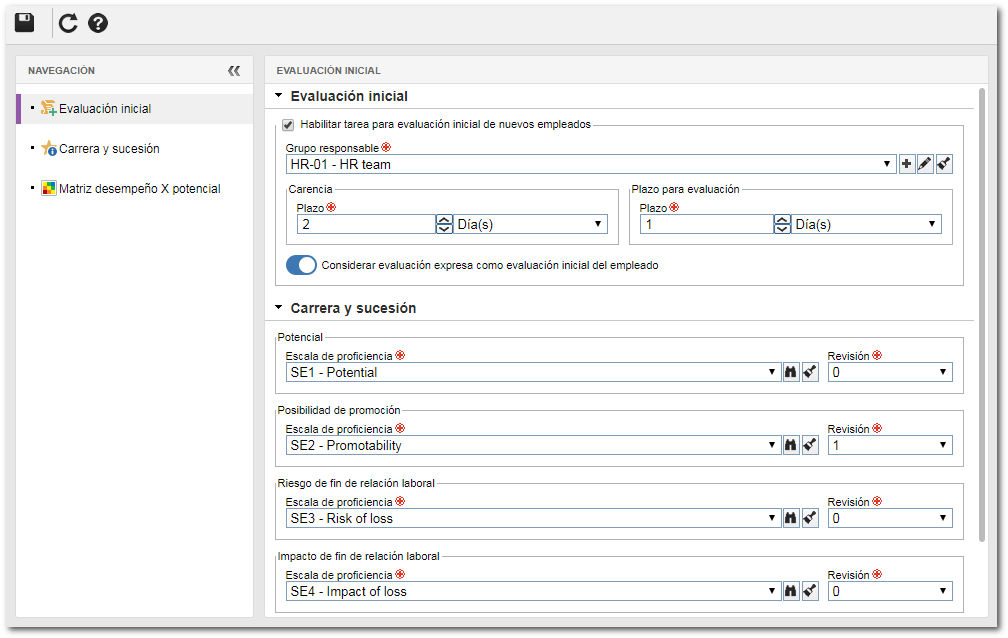The height and width of the screenshot is (638, 1008).
Task: Open the Carencia Día(s) unit dropdown
Action: (530, 224)
